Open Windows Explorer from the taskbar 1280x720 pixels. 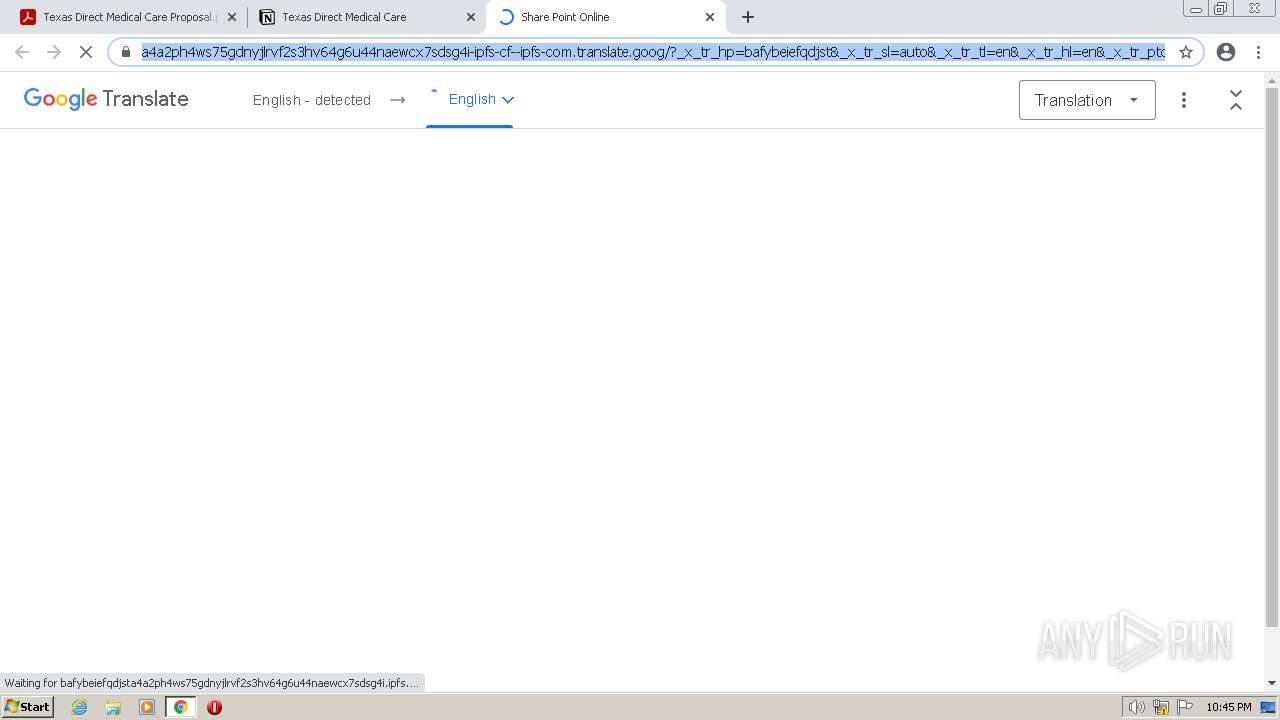coord(113,707)
